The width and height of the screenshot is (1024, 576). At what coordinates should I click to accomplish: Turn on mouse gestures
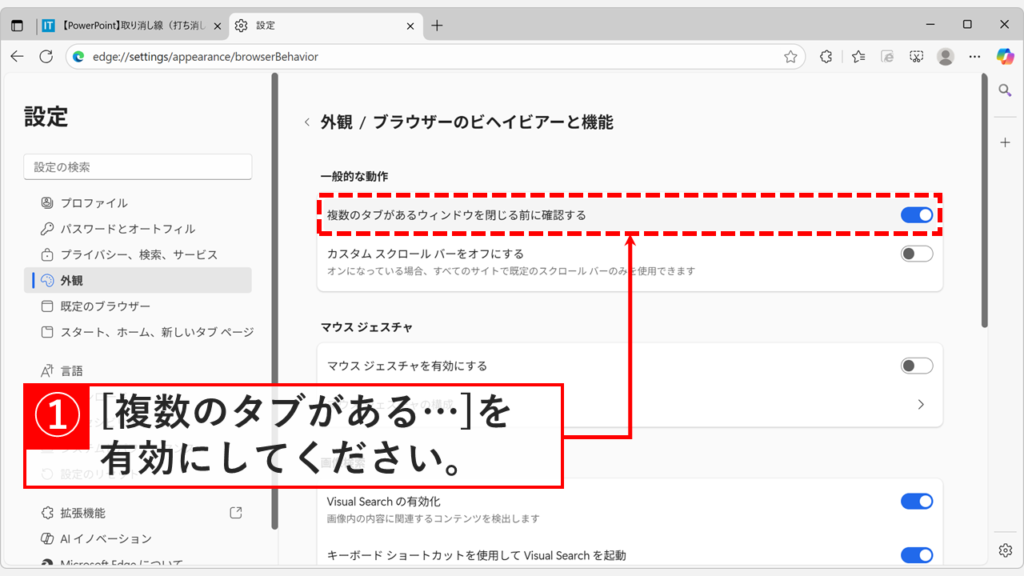tap(917, 366)
